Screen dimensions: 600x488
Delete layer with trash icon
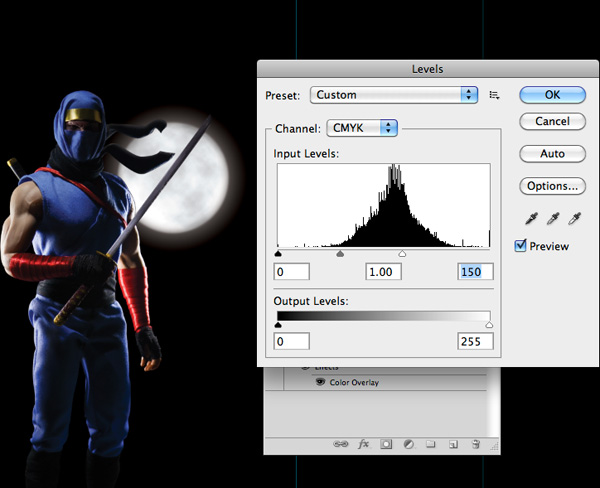(476, 444)
